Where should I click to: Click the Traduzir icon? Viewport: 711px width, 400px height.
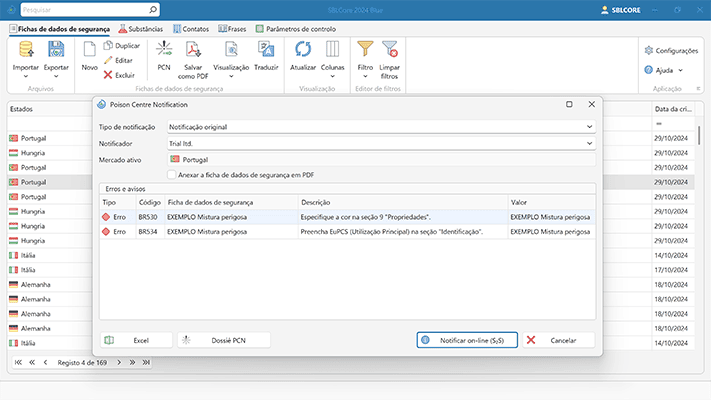[266, 49]
